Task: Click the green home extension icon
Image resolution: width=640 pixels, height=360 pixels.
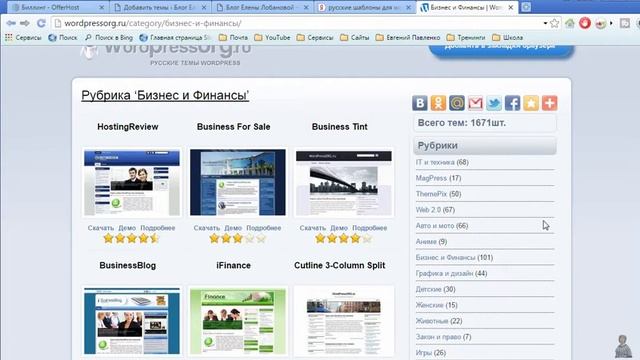Action: coord(570,23)
